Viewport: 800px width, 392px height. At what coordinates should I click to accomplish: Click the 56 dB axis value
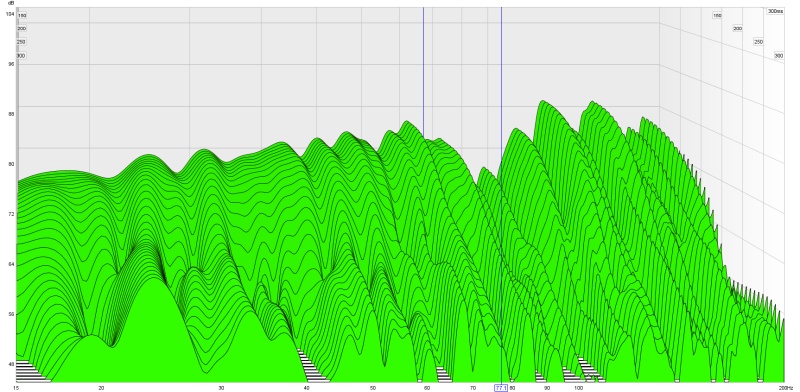tap(11, 314)
